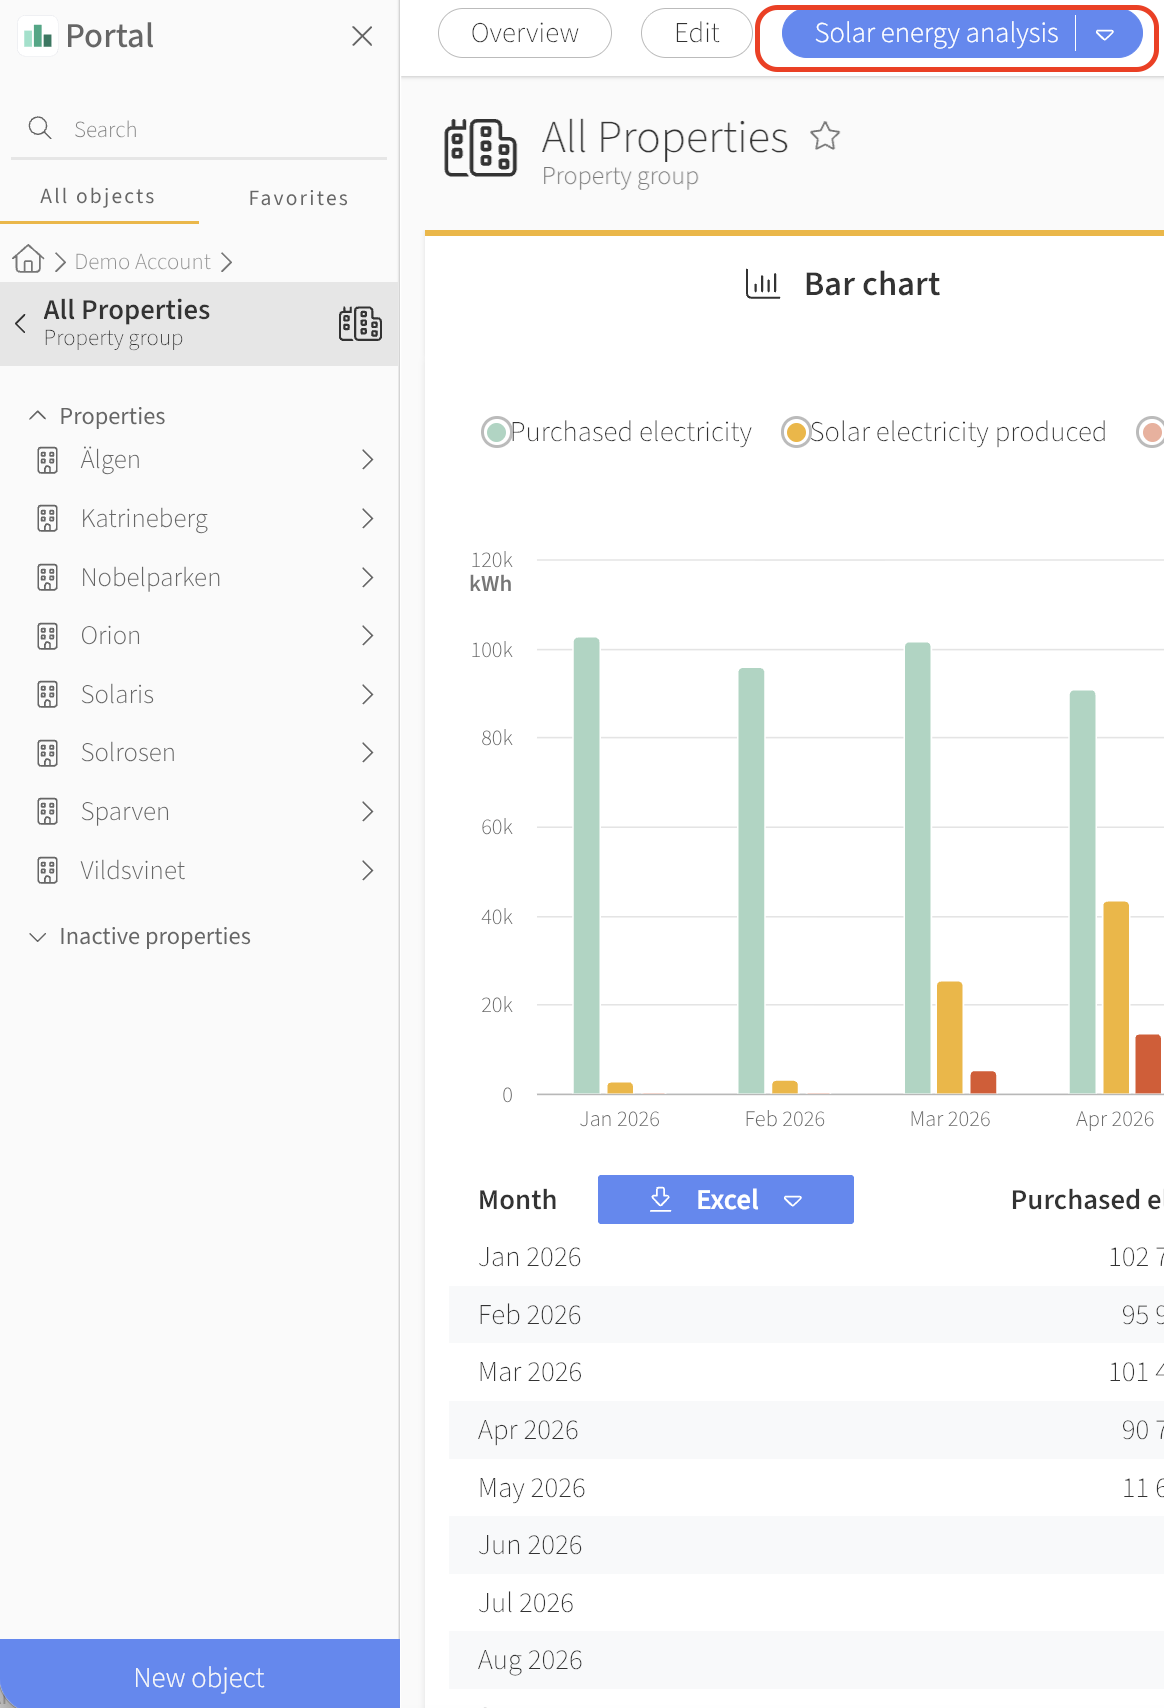Click the favorite star next to All Properties
Screen dimensions: 1164x1708
point(825,136)
